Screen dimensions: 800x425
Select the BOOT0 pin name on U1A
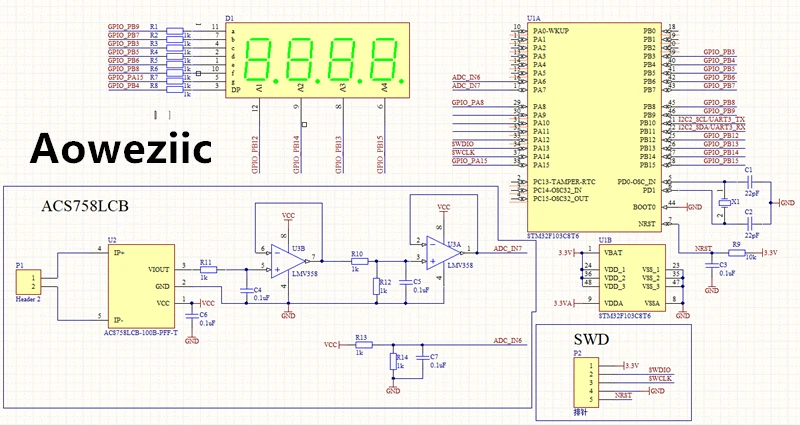(x=644, y=207)
